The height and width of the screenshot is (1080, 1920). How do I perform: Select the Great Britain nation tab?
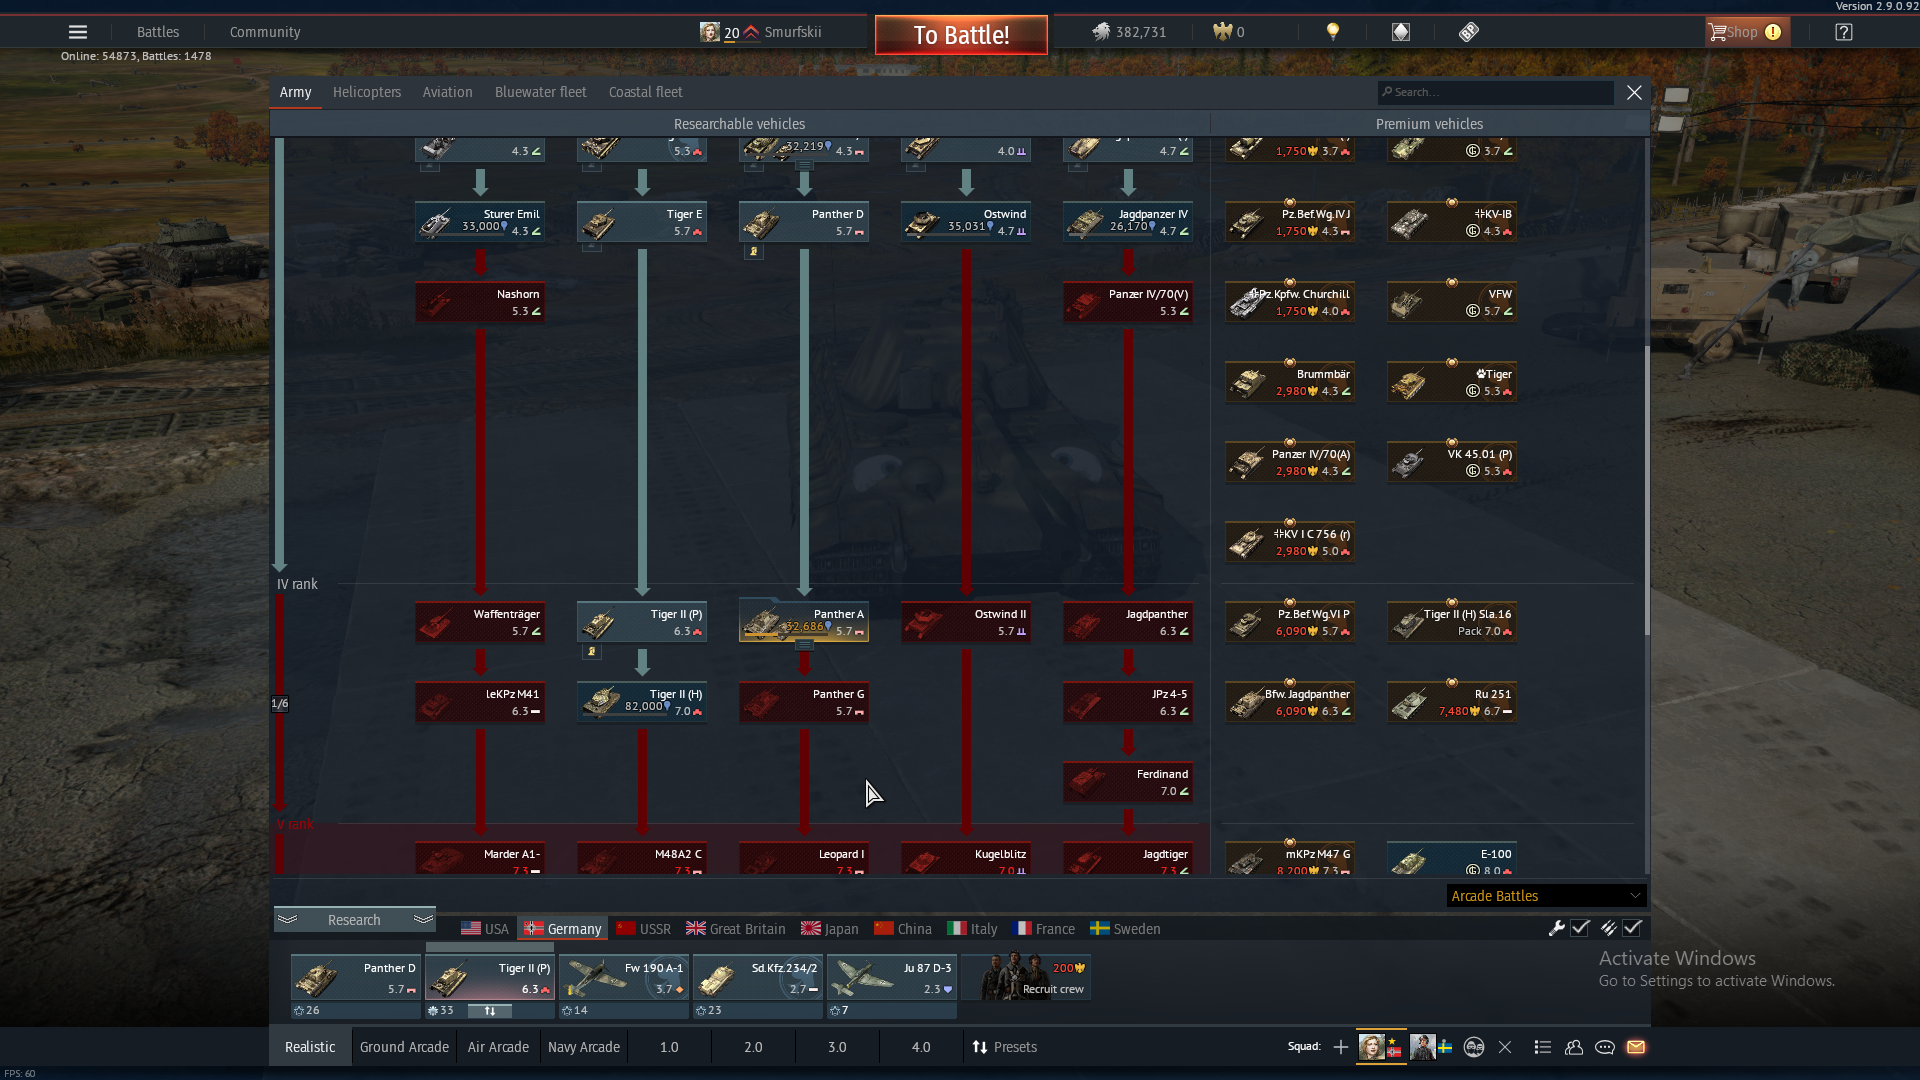(x=736, y=929)
